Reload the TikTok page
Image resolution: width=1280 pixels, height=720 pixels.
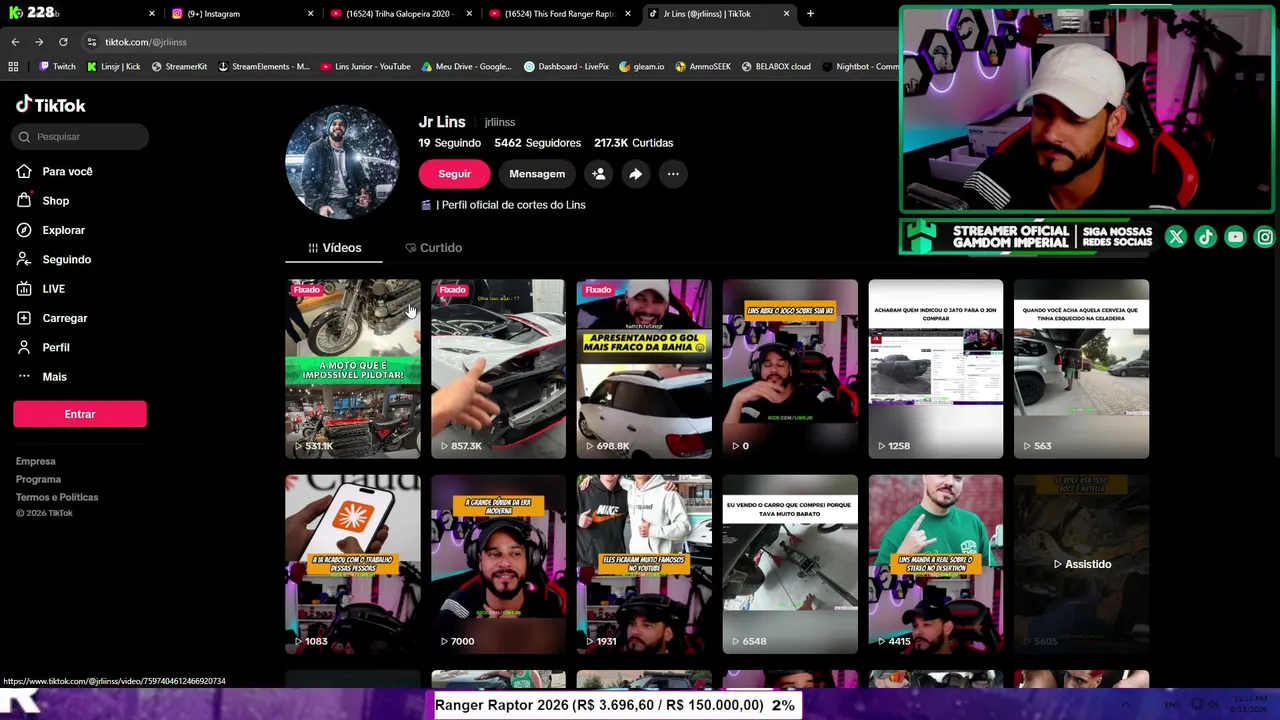pos(63,42)
